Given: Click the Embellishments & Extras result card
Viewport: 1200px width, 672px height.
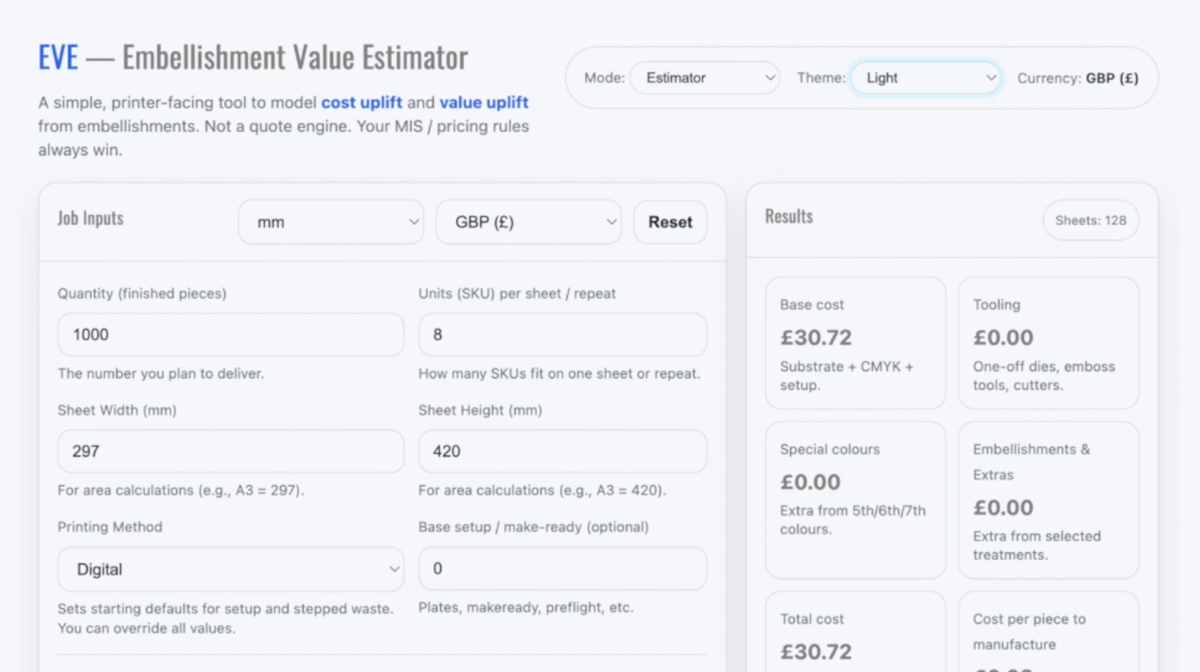Looking at the screenshot, I should pyautogui.click(x=1048, y=499).
